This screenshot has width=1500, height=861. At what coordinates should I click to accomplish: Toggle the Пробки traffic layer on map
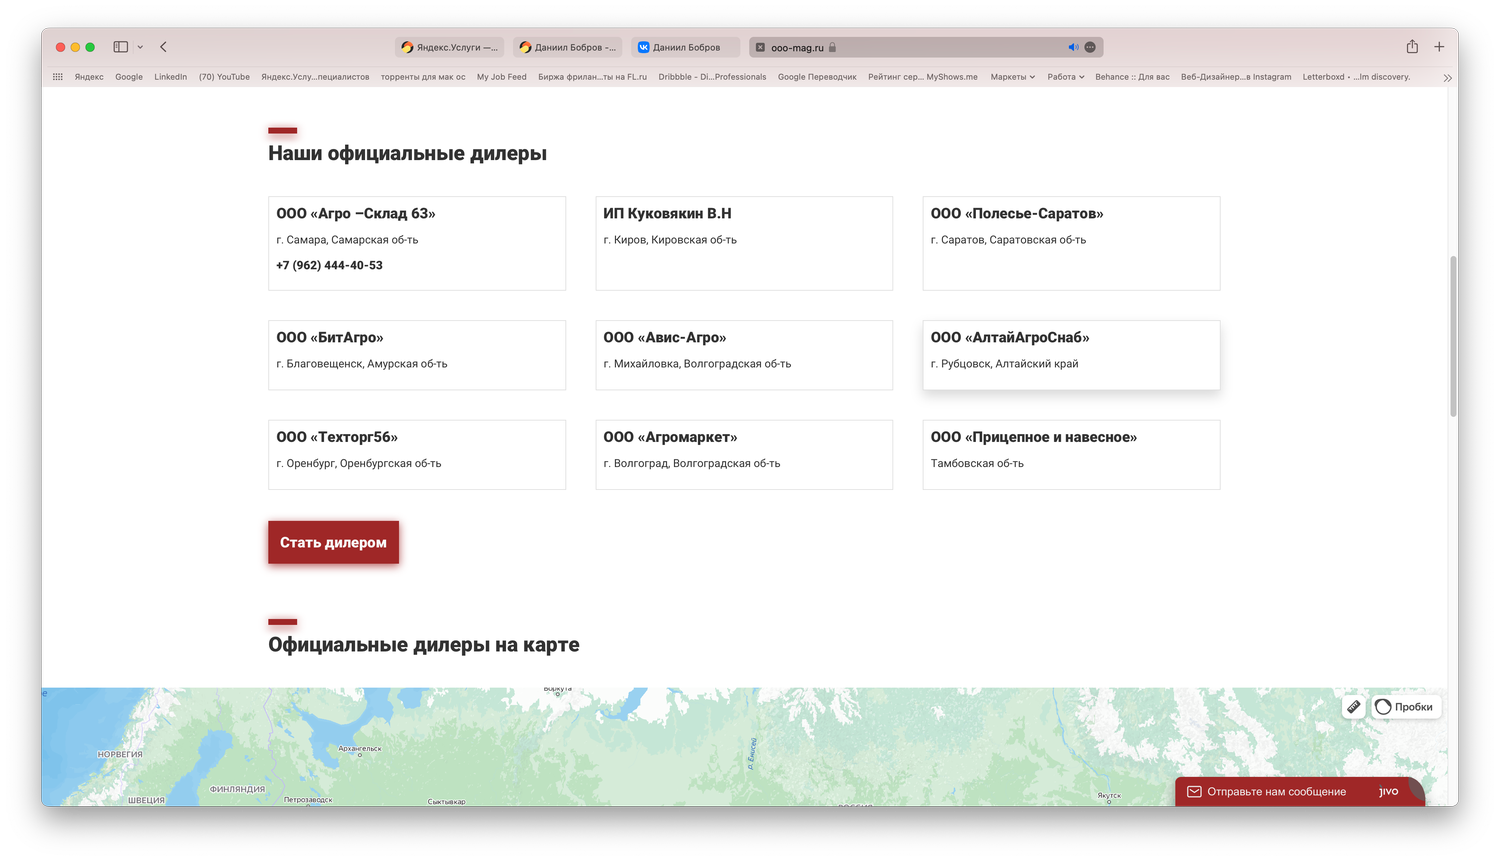click(1406, 707)
